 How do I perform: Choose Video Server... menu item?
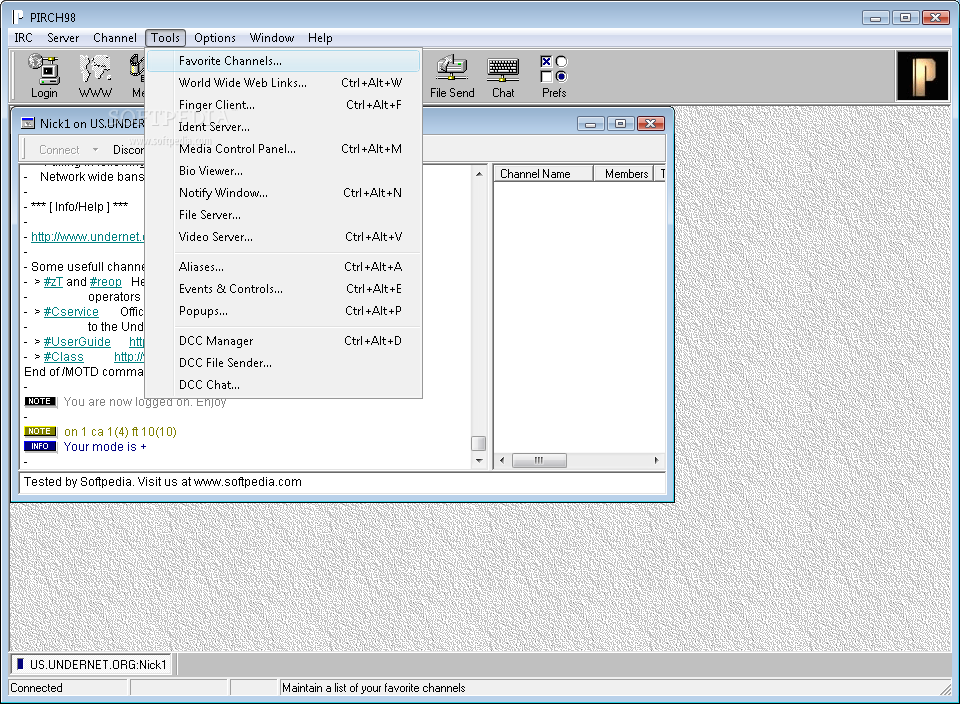coord(283,237)
